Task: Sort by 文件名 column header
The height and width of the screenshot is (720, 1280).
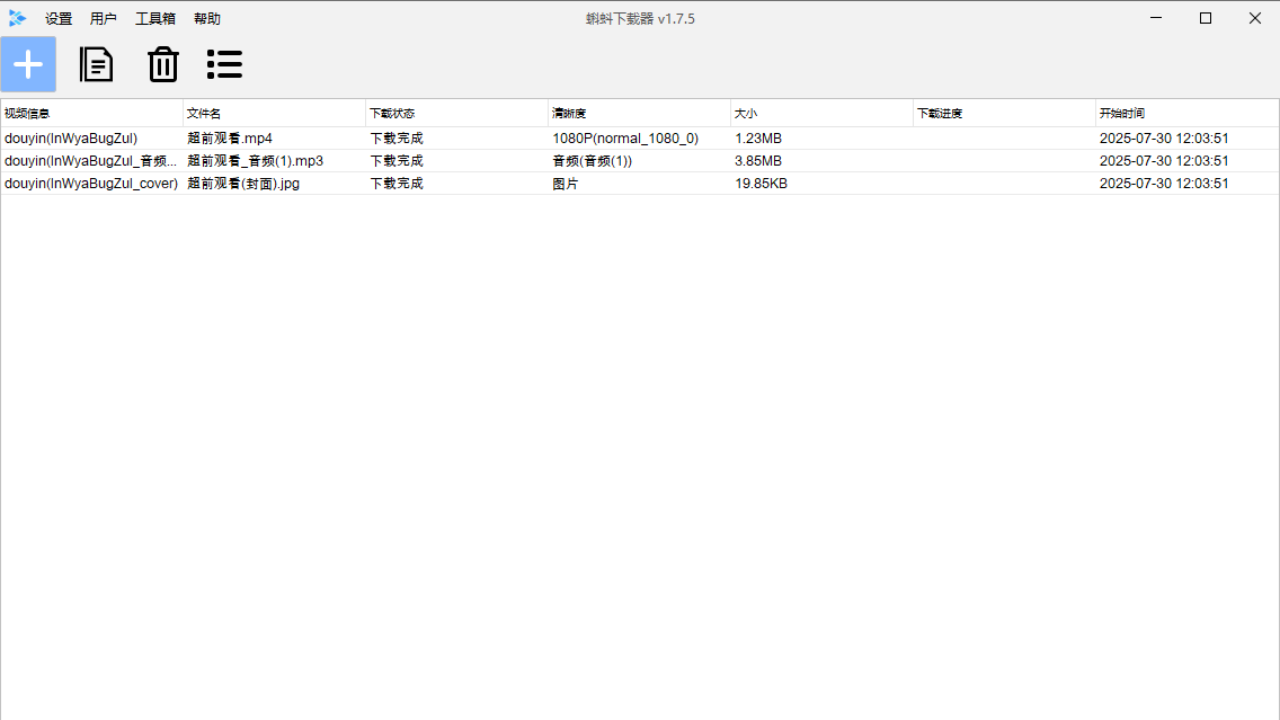Action: [274, 113]
